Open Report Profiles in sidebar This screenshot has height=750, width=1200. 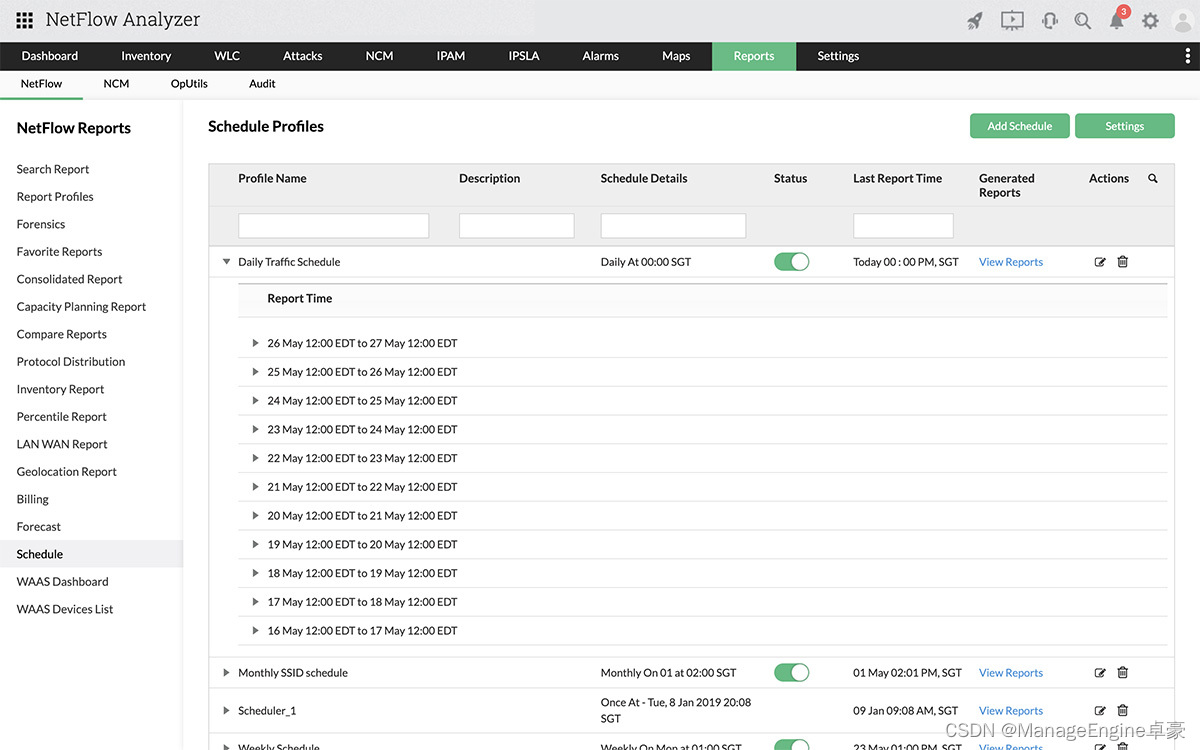coord(55,197)
